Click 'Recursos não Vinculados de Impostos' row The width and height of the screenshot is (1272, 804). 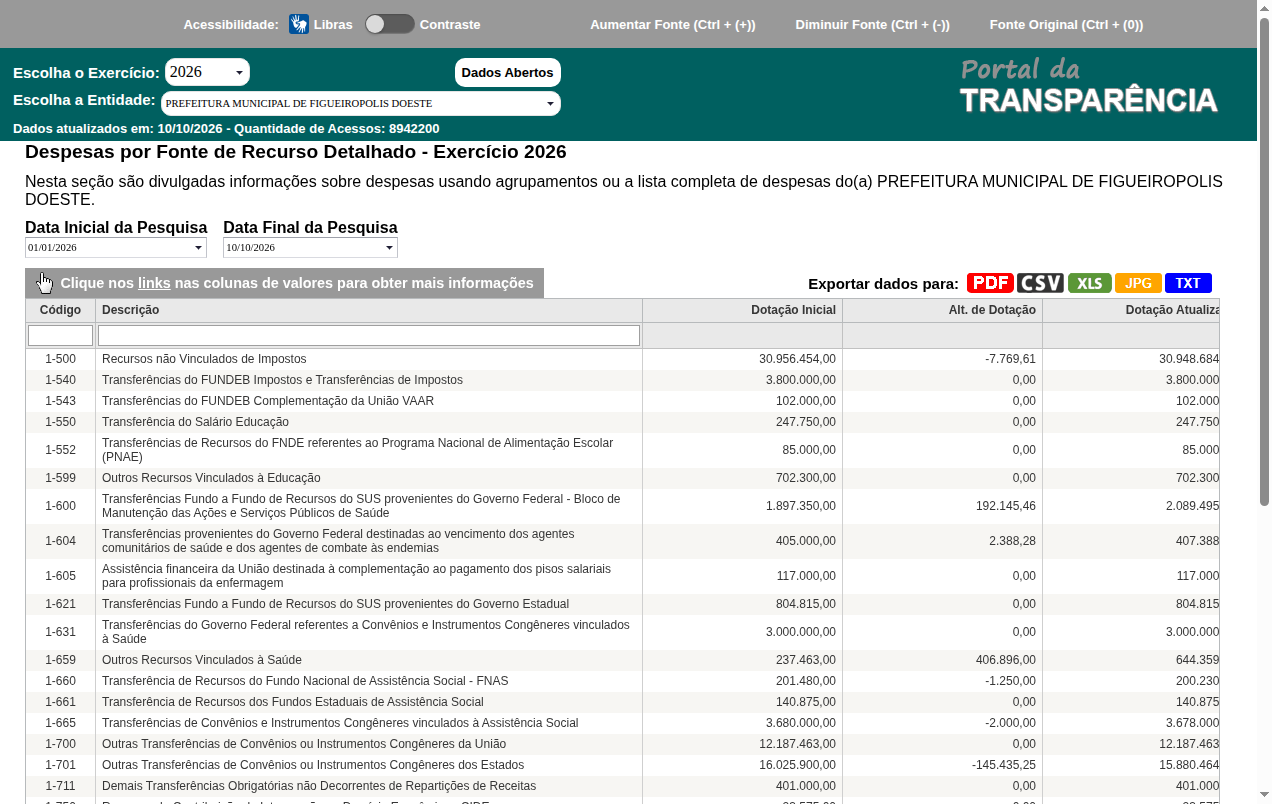tap(622, 359)
